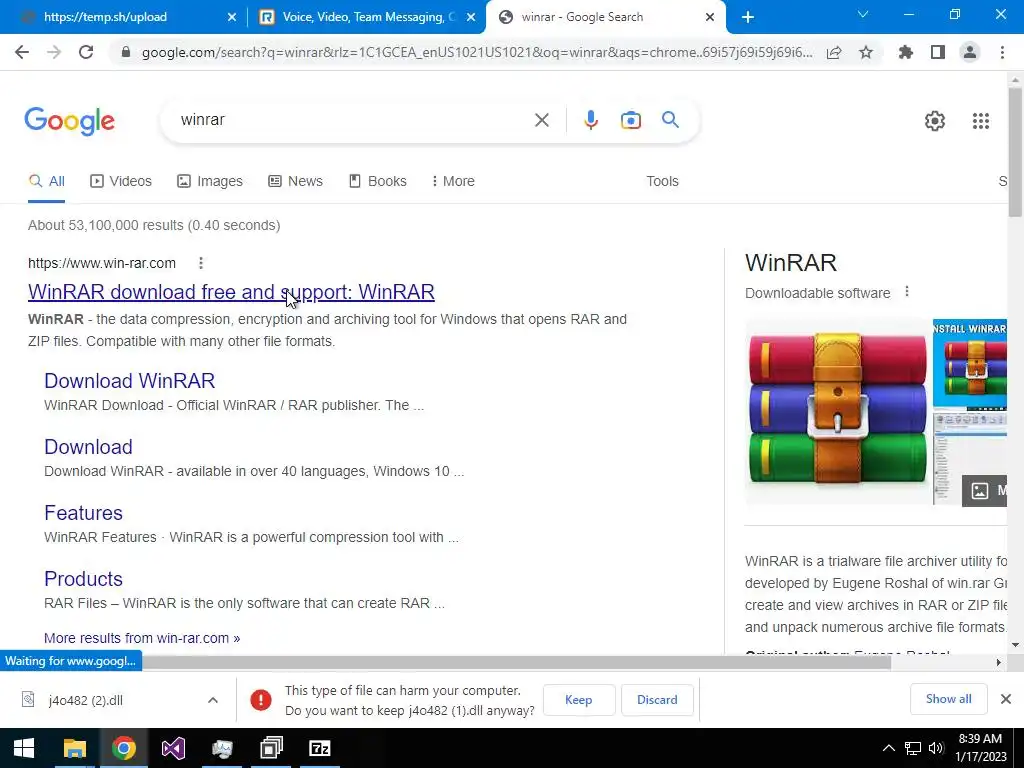Open WinRAR knowledge panel more options
Image resolution: width=1024 pixels, height=768 pixels.
[906, 292]
